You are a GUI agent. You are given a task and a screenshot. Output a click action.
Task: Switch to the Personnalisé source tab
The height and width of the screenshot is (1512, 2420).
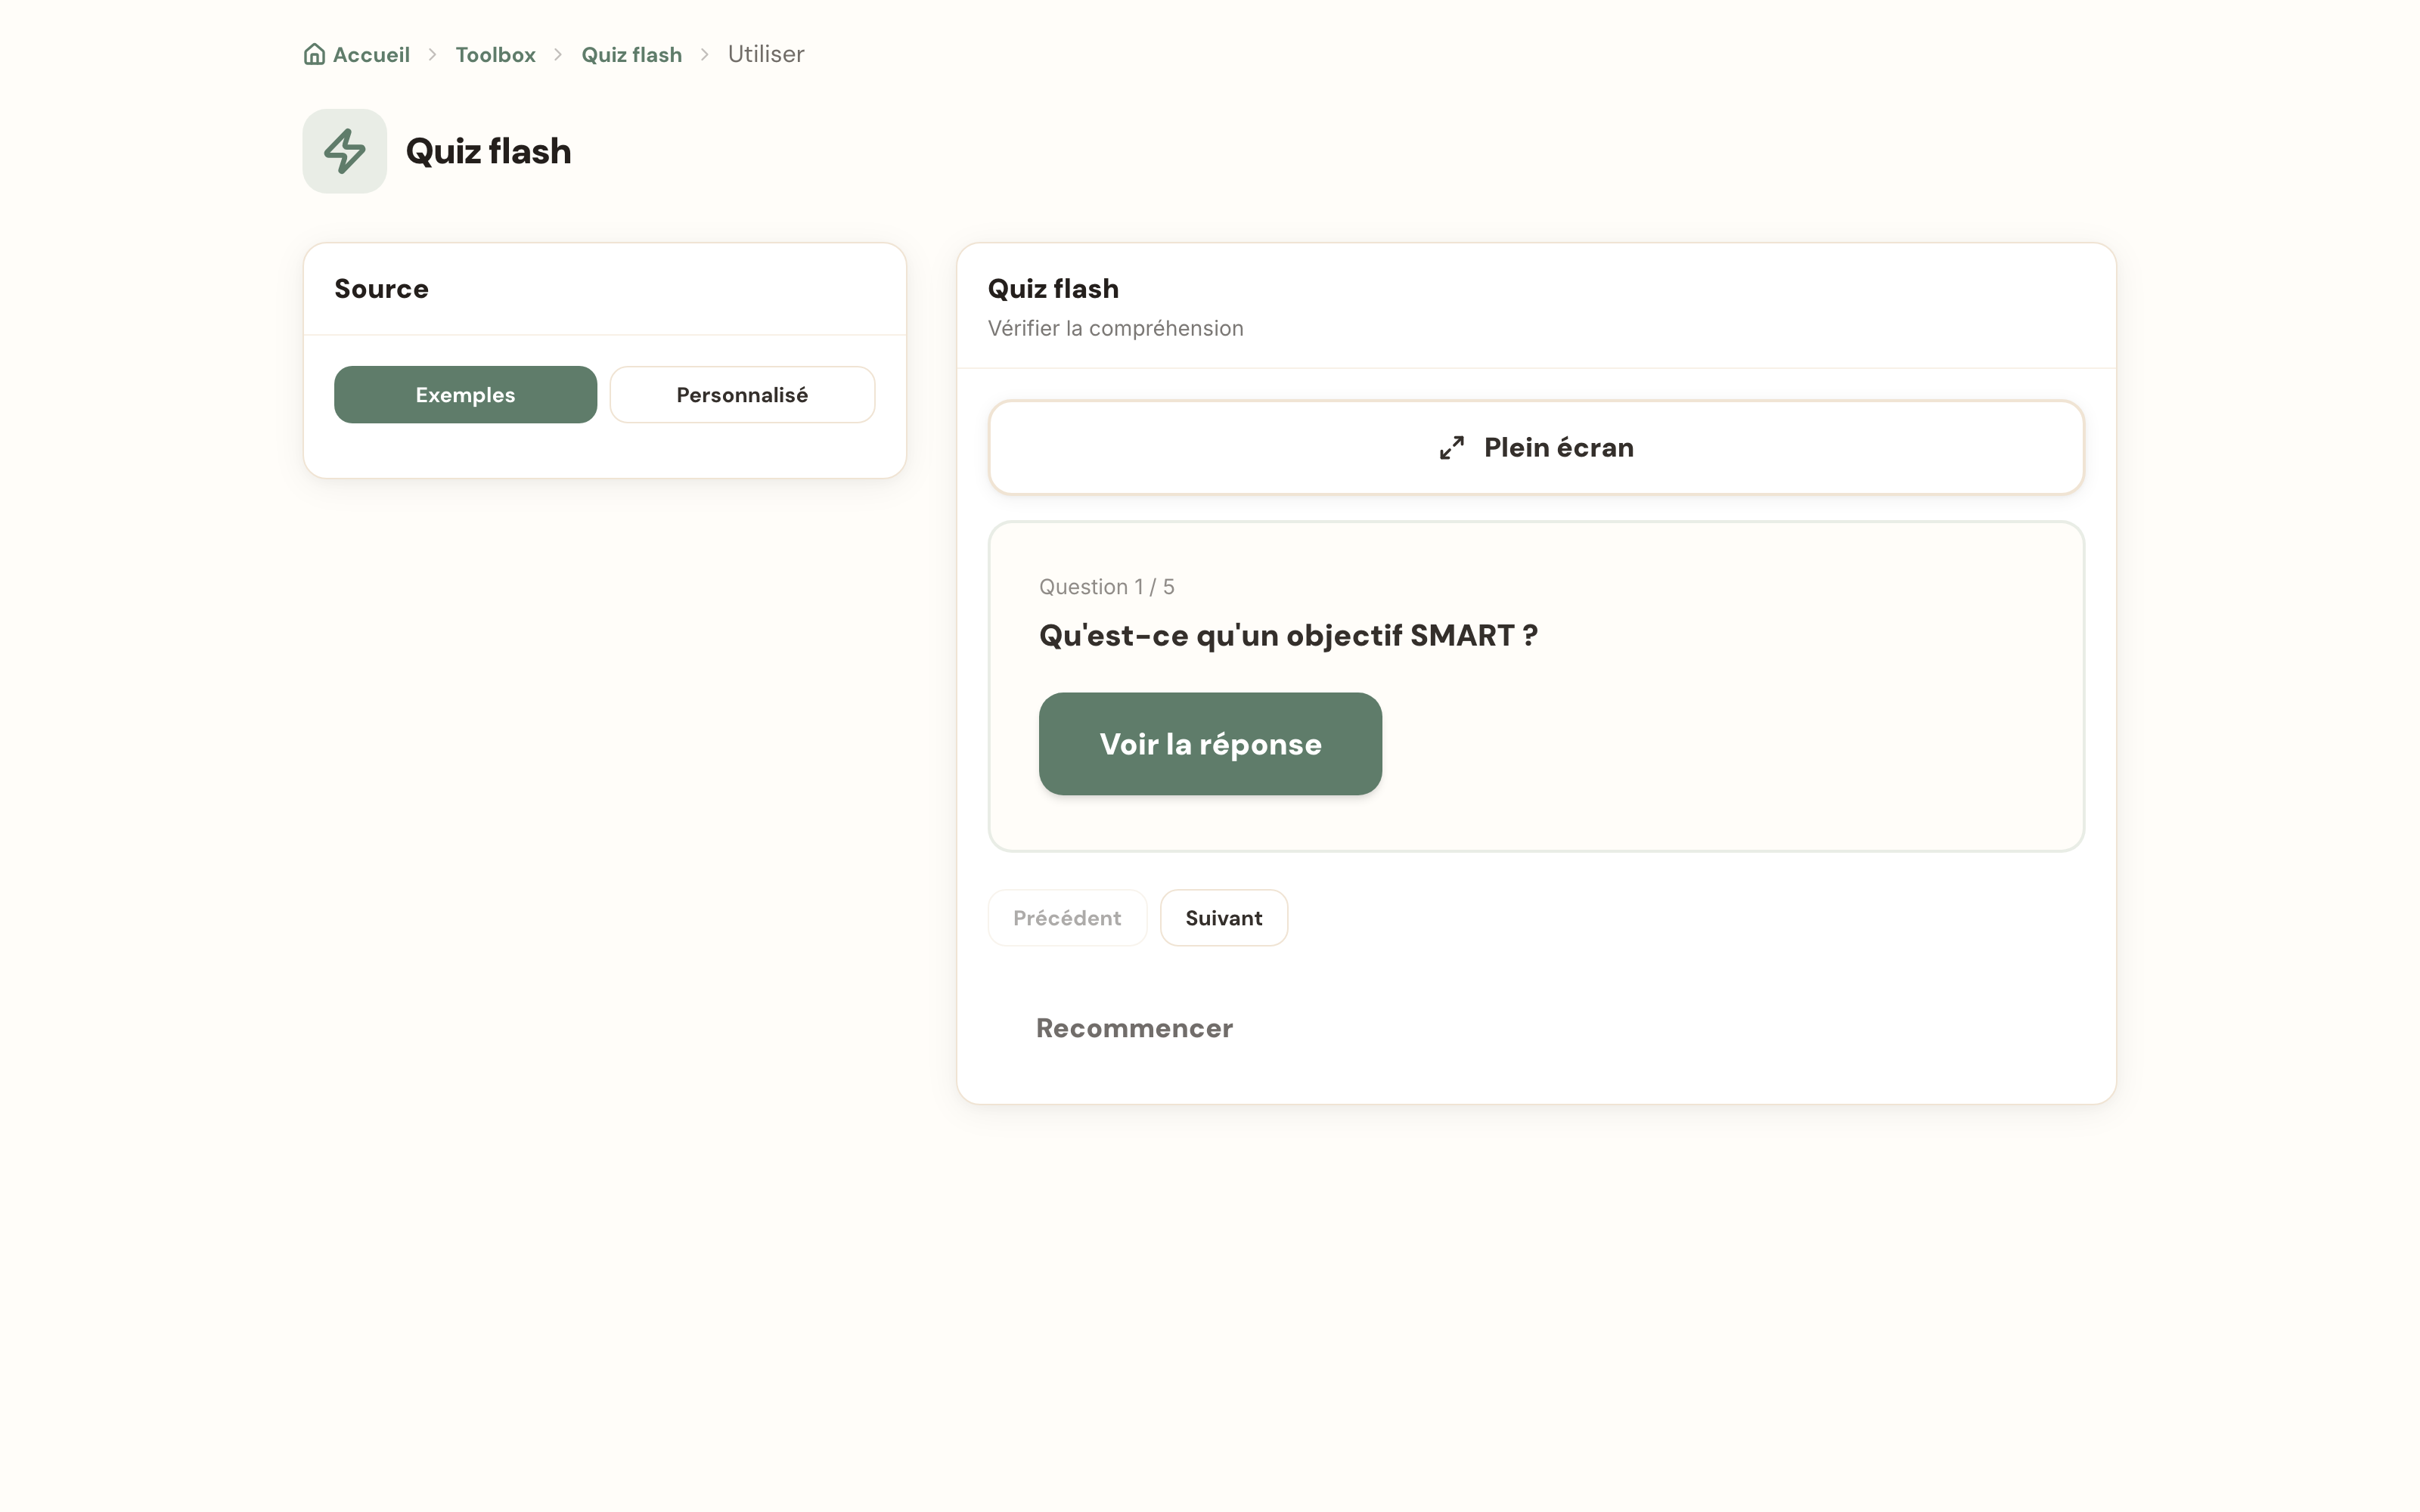point(742,394)
